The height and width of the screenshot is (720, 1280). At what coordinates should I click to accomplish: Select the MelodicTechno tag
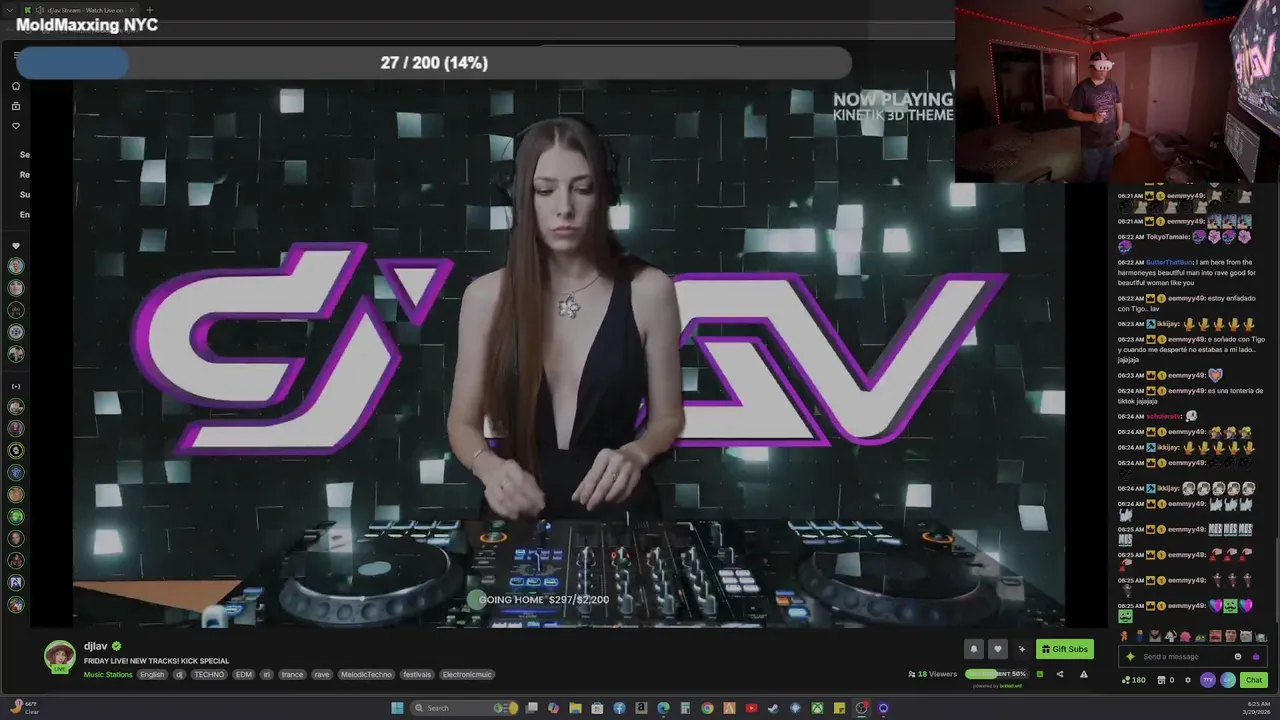366,675
